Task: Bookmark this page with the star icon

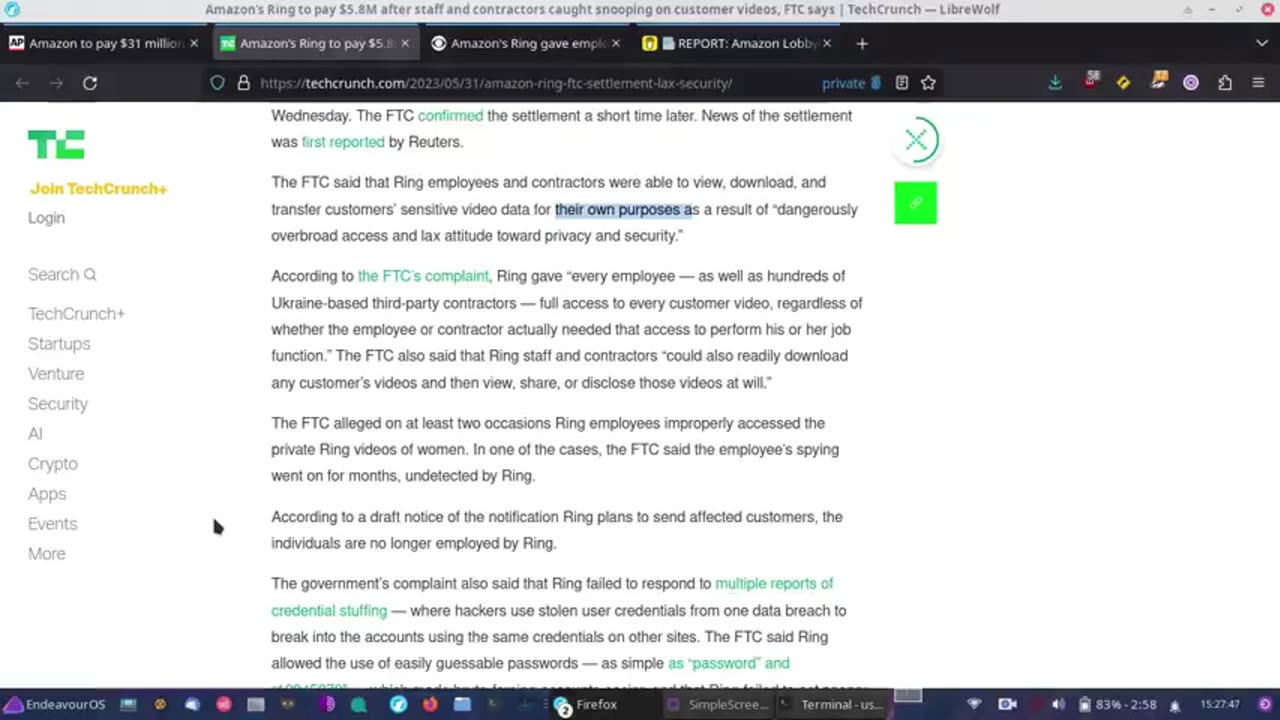Action: pyautogui.click(x=928, y=83)
